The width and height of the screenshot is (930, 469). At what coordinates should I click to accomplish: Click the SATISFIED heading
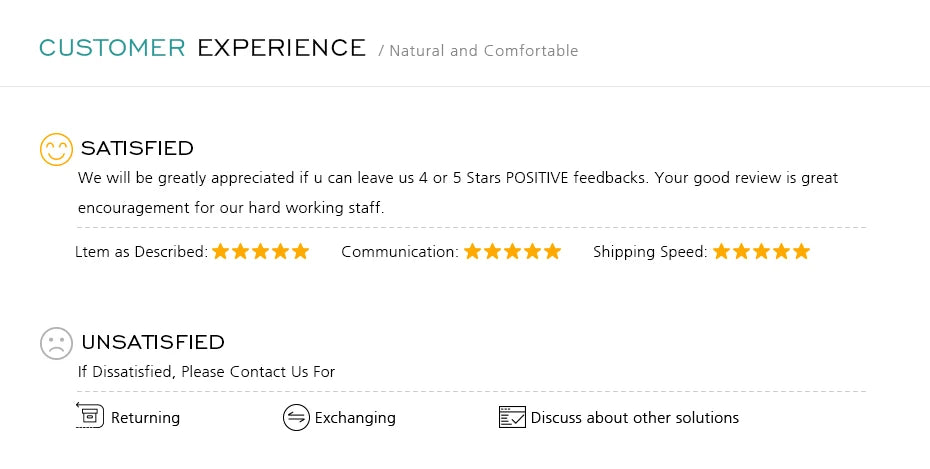point(137,148)
